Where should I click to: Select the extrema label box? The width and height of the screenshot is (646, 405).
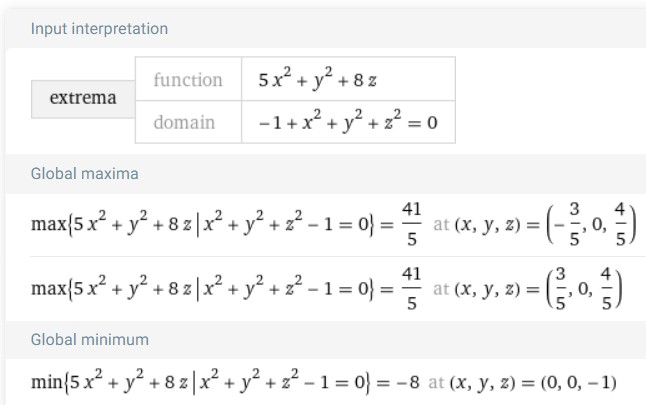pos(83,99)
